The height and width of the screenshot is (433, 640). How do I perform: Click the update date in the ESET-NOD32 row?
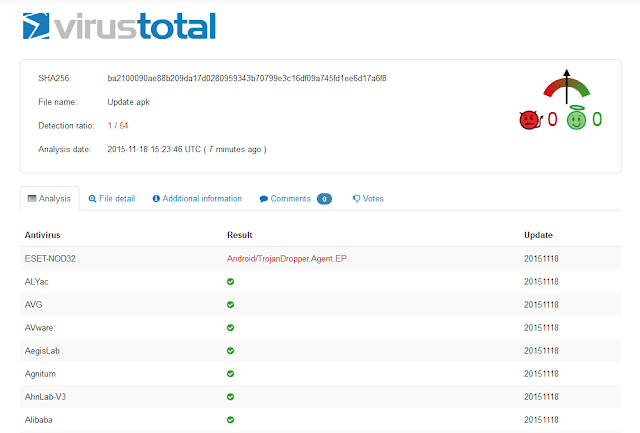point(541,259)
